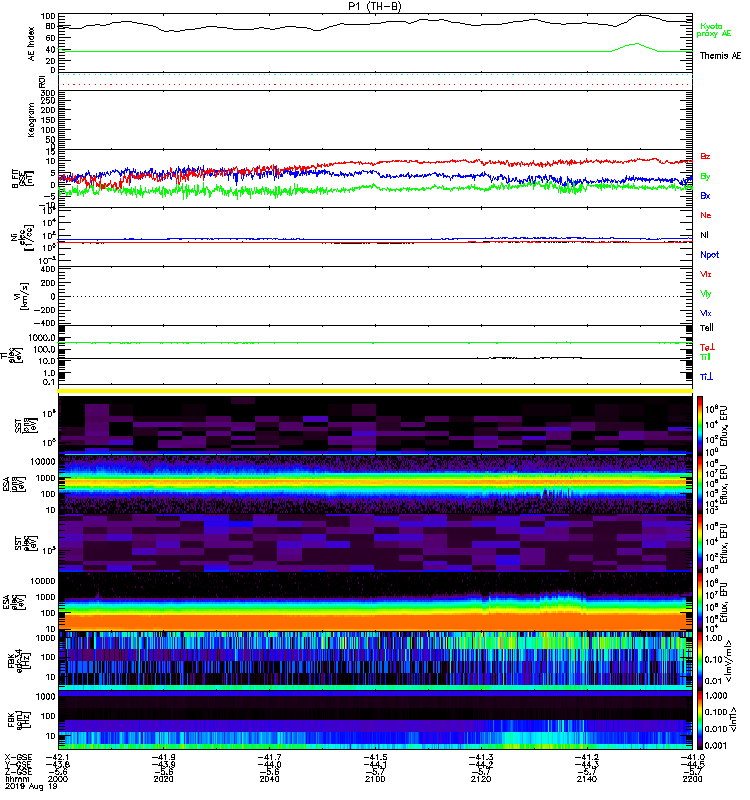
Task: Click the Vi axis tick '-400'
Action: tap(44, 323)
